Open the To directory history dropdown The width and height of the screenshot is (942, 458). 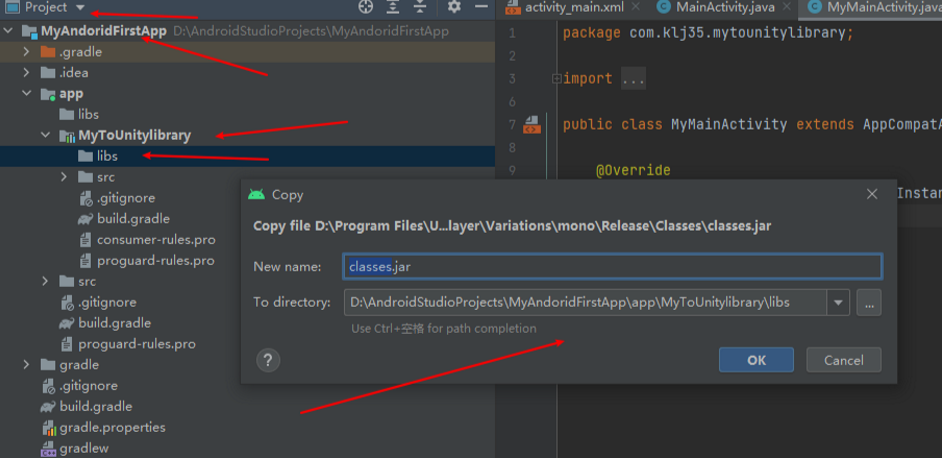pyautogui.click(x=838, y=303)
